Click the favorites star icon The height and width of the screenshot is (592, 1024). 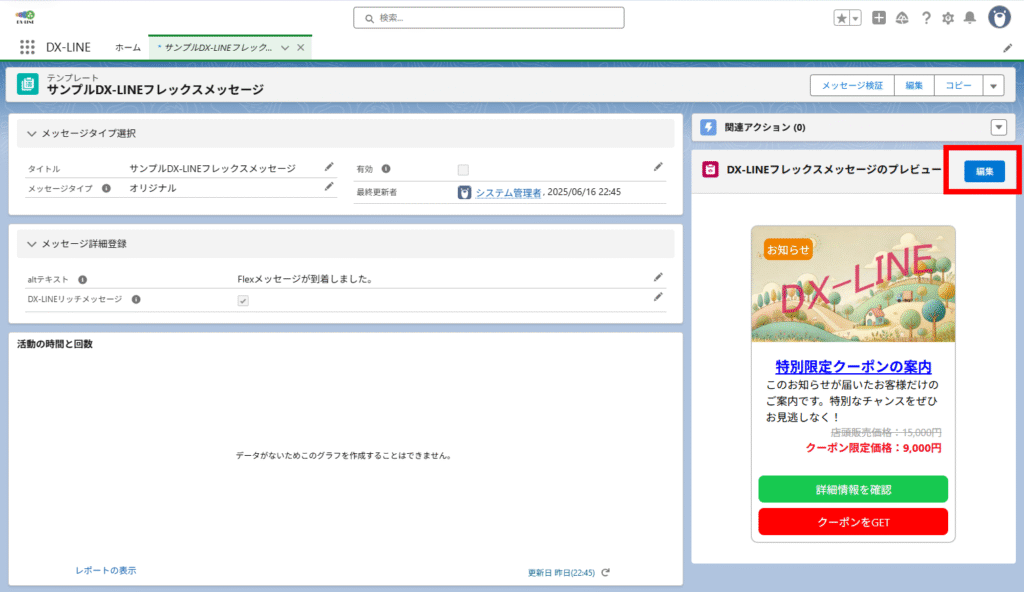point(841,18)
